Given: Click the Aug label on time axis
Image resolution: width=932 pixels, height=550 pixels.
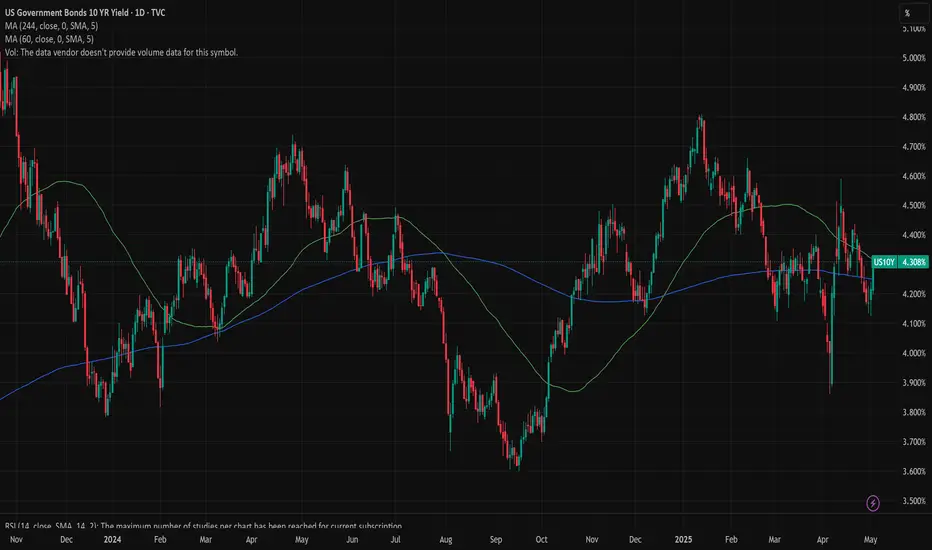Looking at the screenshot, I should click(x=446, y=540).
